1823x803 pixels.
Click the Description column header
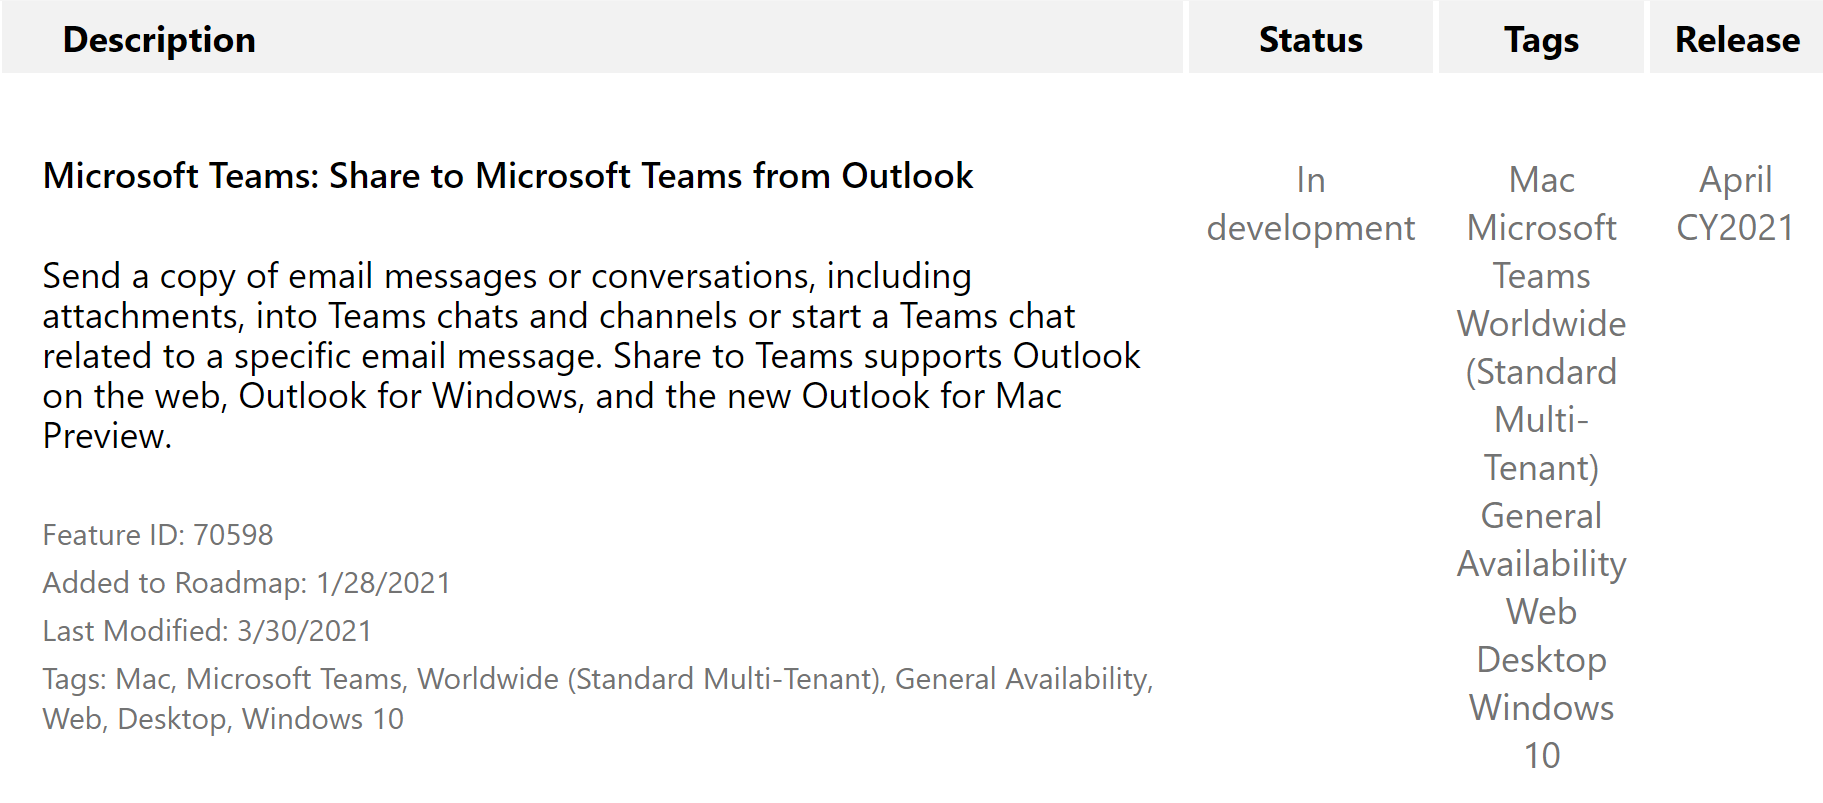(159, 40)
